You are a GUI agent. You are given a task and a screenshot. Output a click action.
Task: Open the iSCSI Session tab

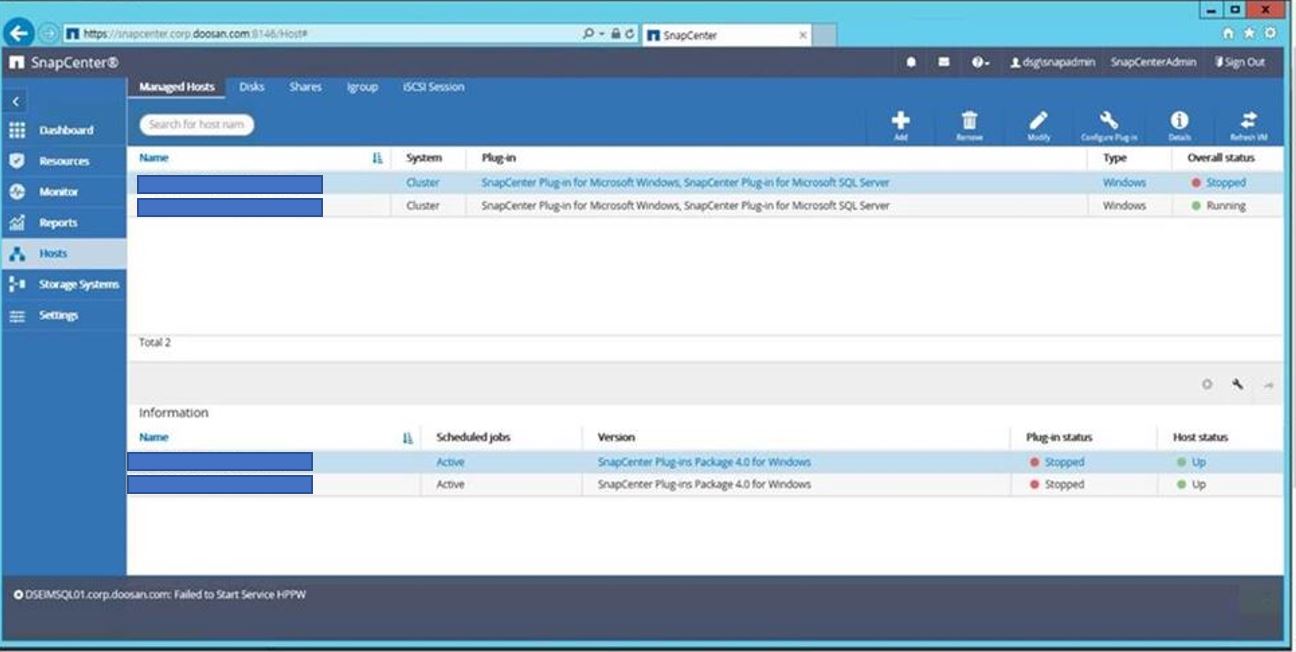pos(433,87)
